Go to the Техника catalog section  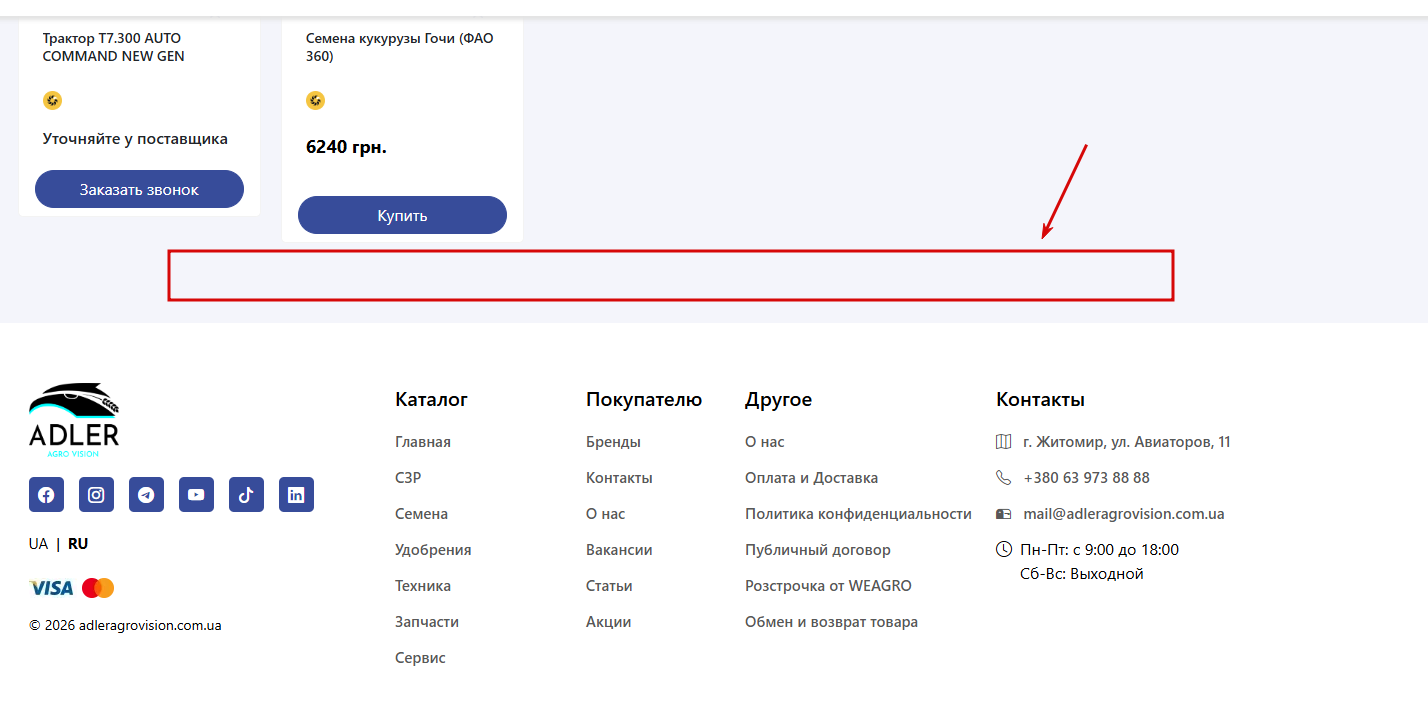(x=423, y=586)
